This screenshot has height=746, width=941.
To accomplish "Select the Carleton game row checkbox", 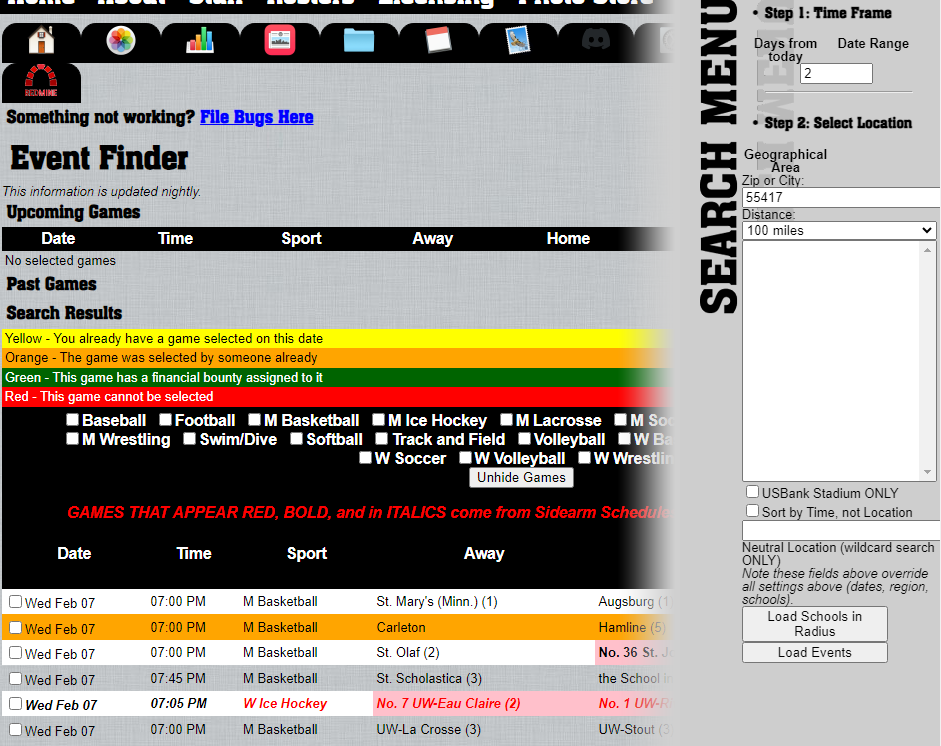I will (16, 628).
